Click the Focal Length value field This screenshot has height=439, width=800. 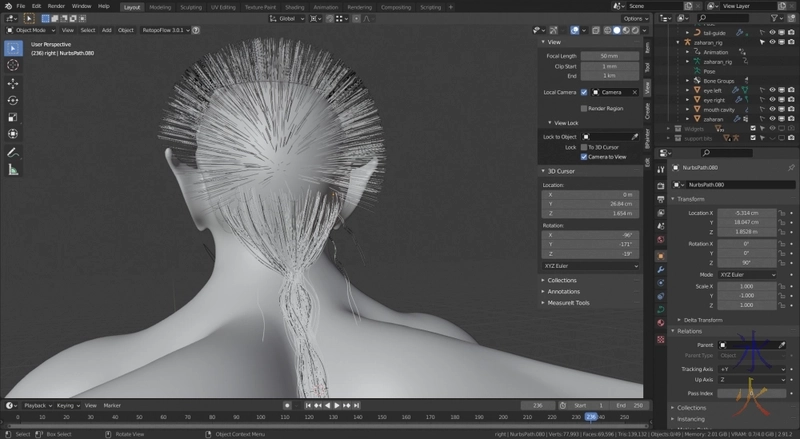click(610, 56)
